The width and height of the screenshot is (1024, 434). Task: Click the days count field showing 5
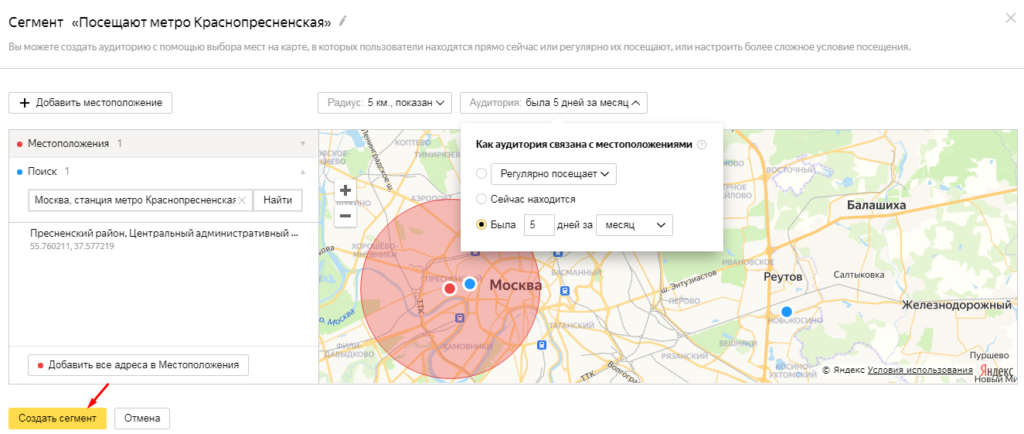point(539,225)
